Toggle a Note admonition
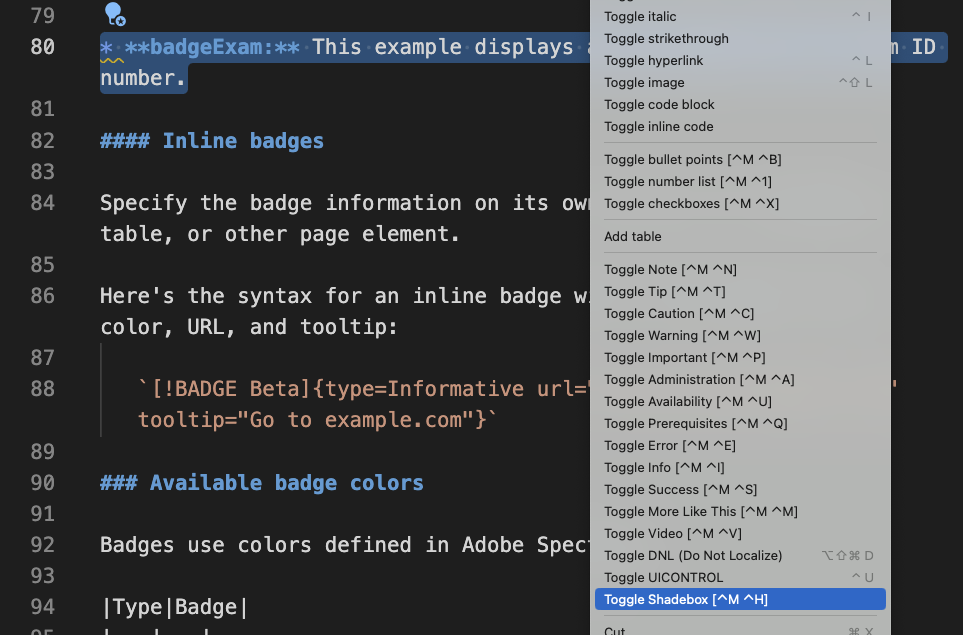Screen dimensions: 963x635 671,269
